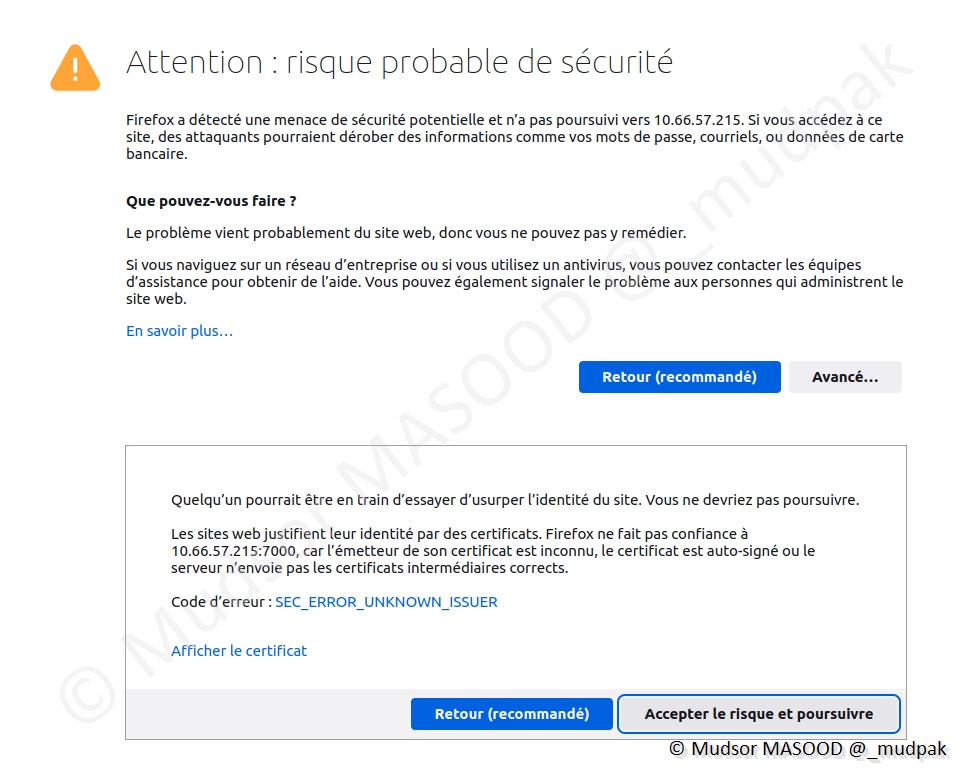Click the word "bancaire" in the first paragraph
968x770 pixels.
pos(156,155)
